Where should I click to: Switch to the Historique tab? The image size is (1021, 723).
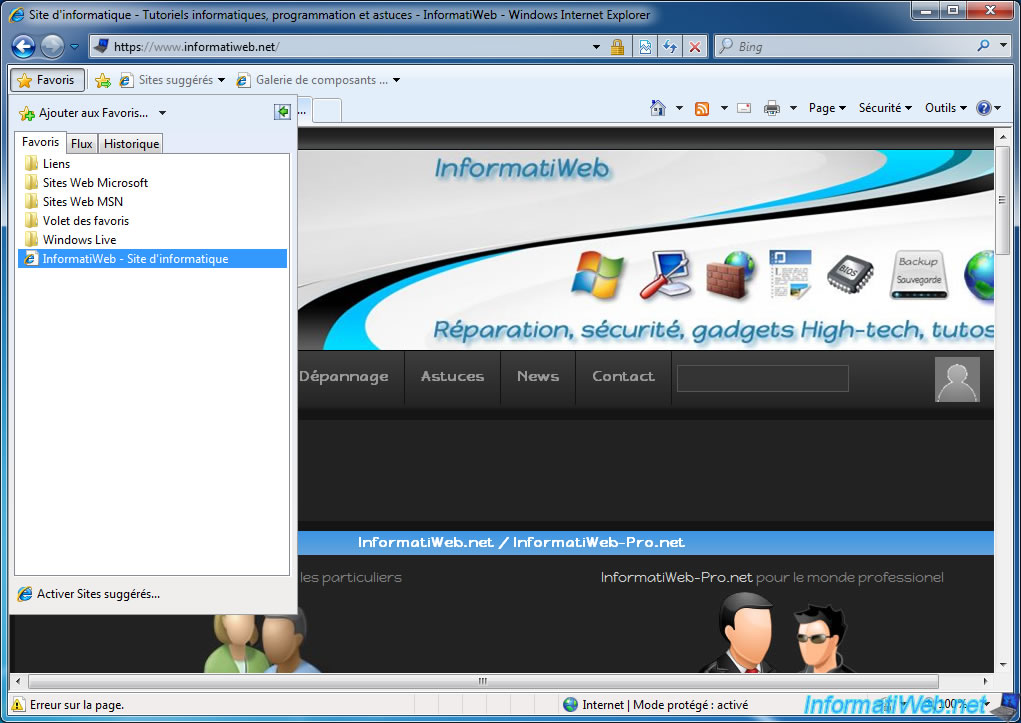pyautogui.click(x=131, y=143)
